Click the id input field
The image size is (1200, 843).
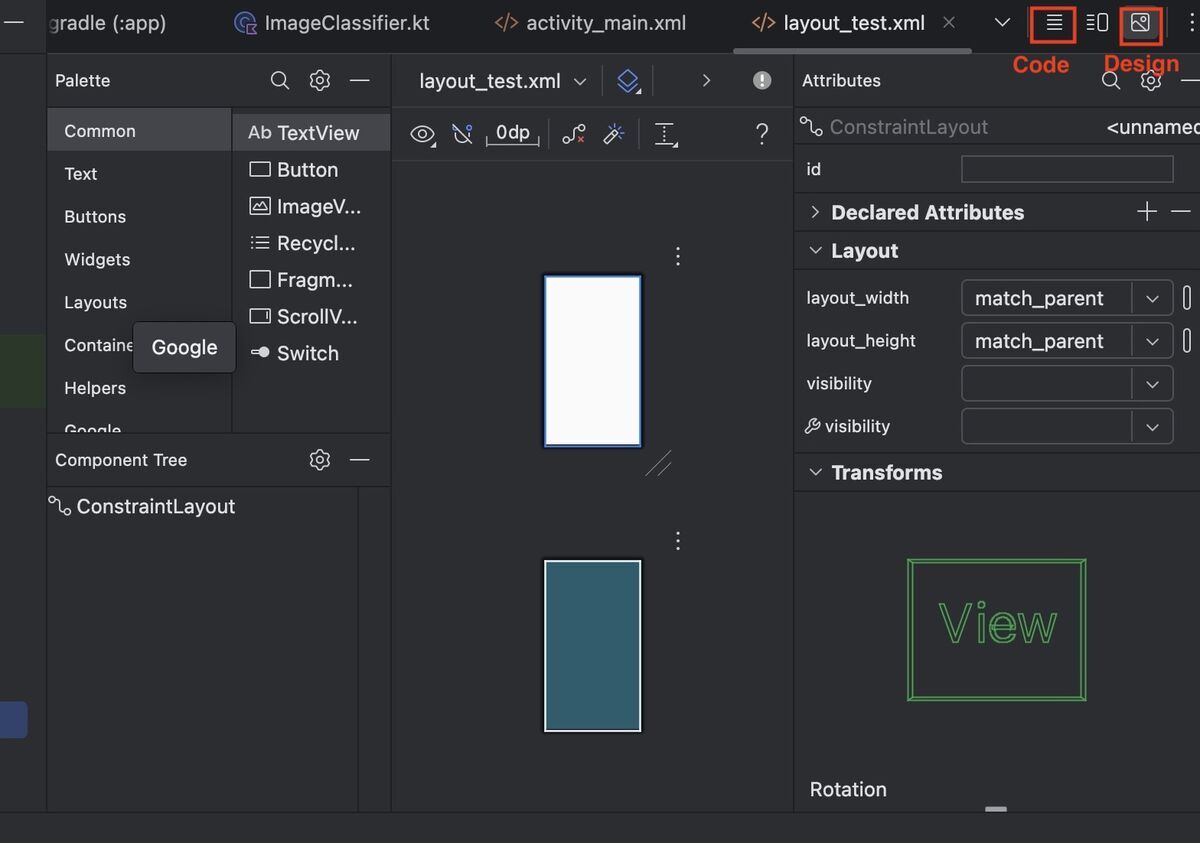tap(1067, 170)
